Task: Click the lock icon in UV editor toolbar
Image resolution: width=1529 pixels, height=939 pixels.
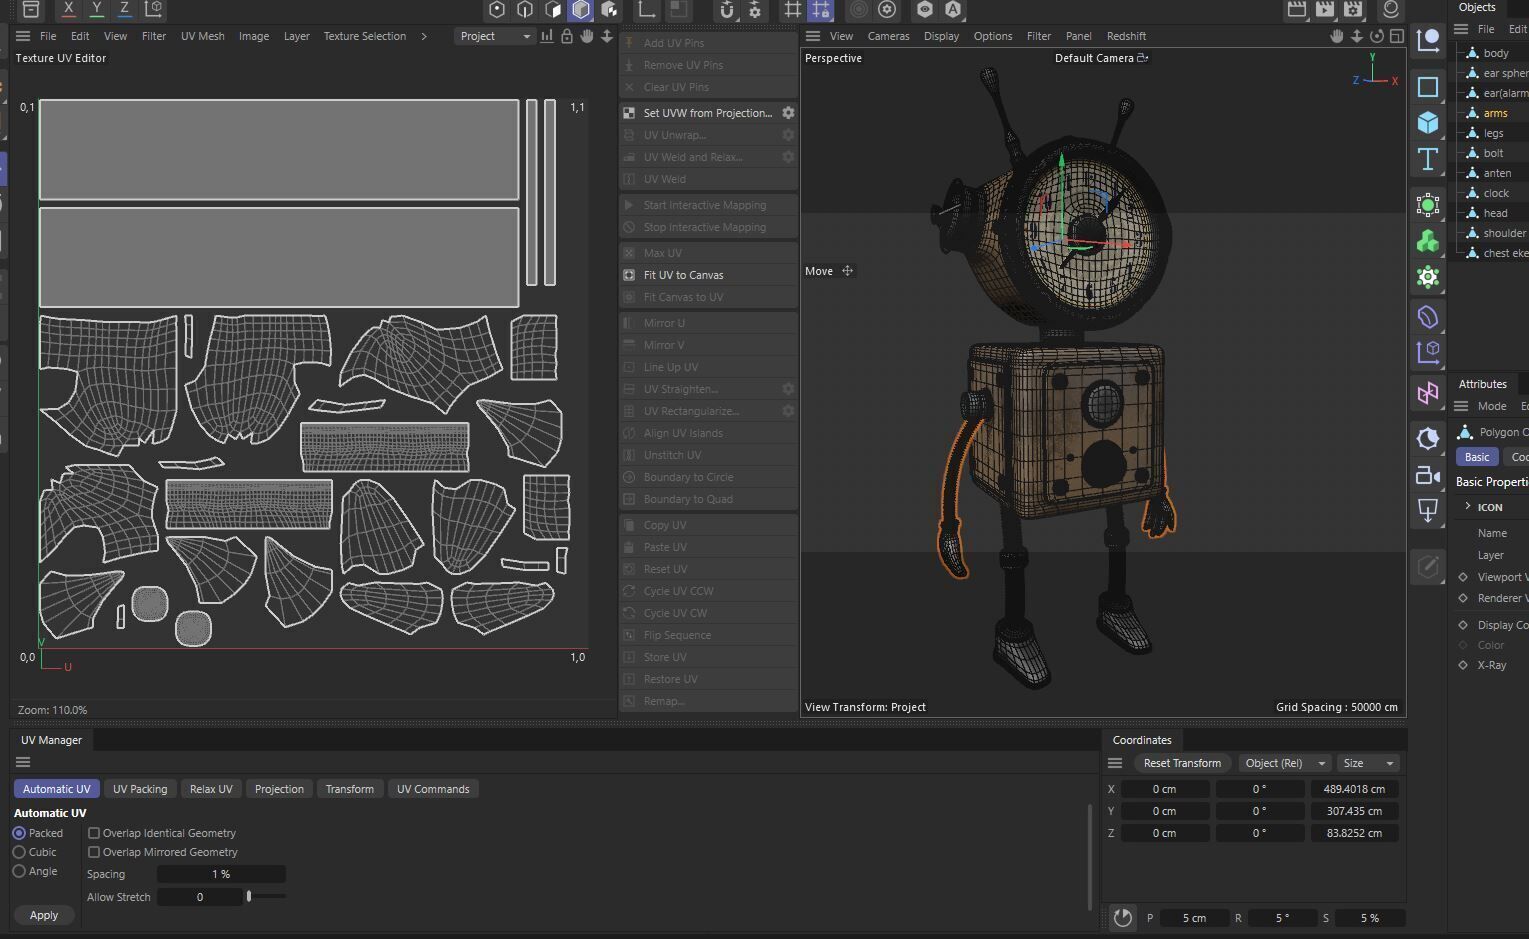Action: point(567,36)
